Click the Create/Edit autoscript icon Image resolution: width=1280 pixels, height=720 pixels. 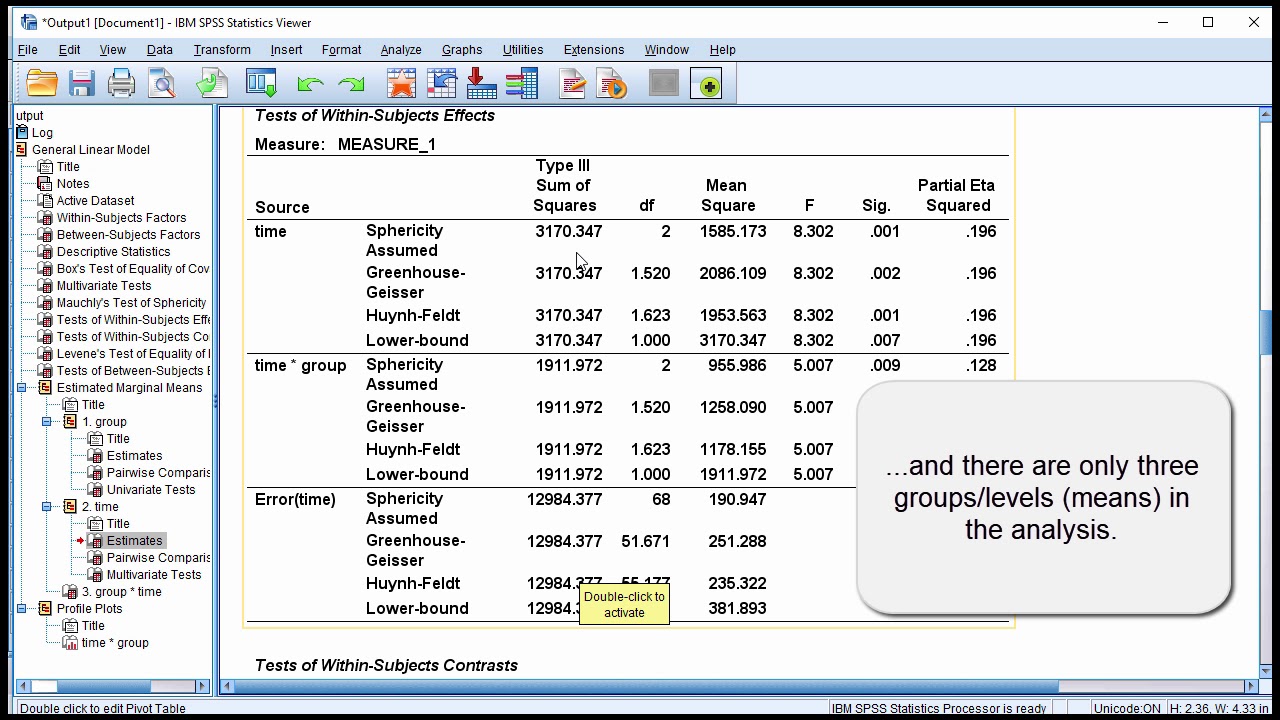[572, 84]
